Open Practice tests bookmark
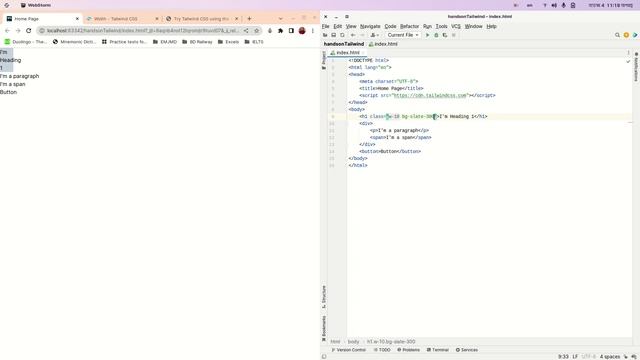This screenshot has width=640, height=360. coord(124,42)
